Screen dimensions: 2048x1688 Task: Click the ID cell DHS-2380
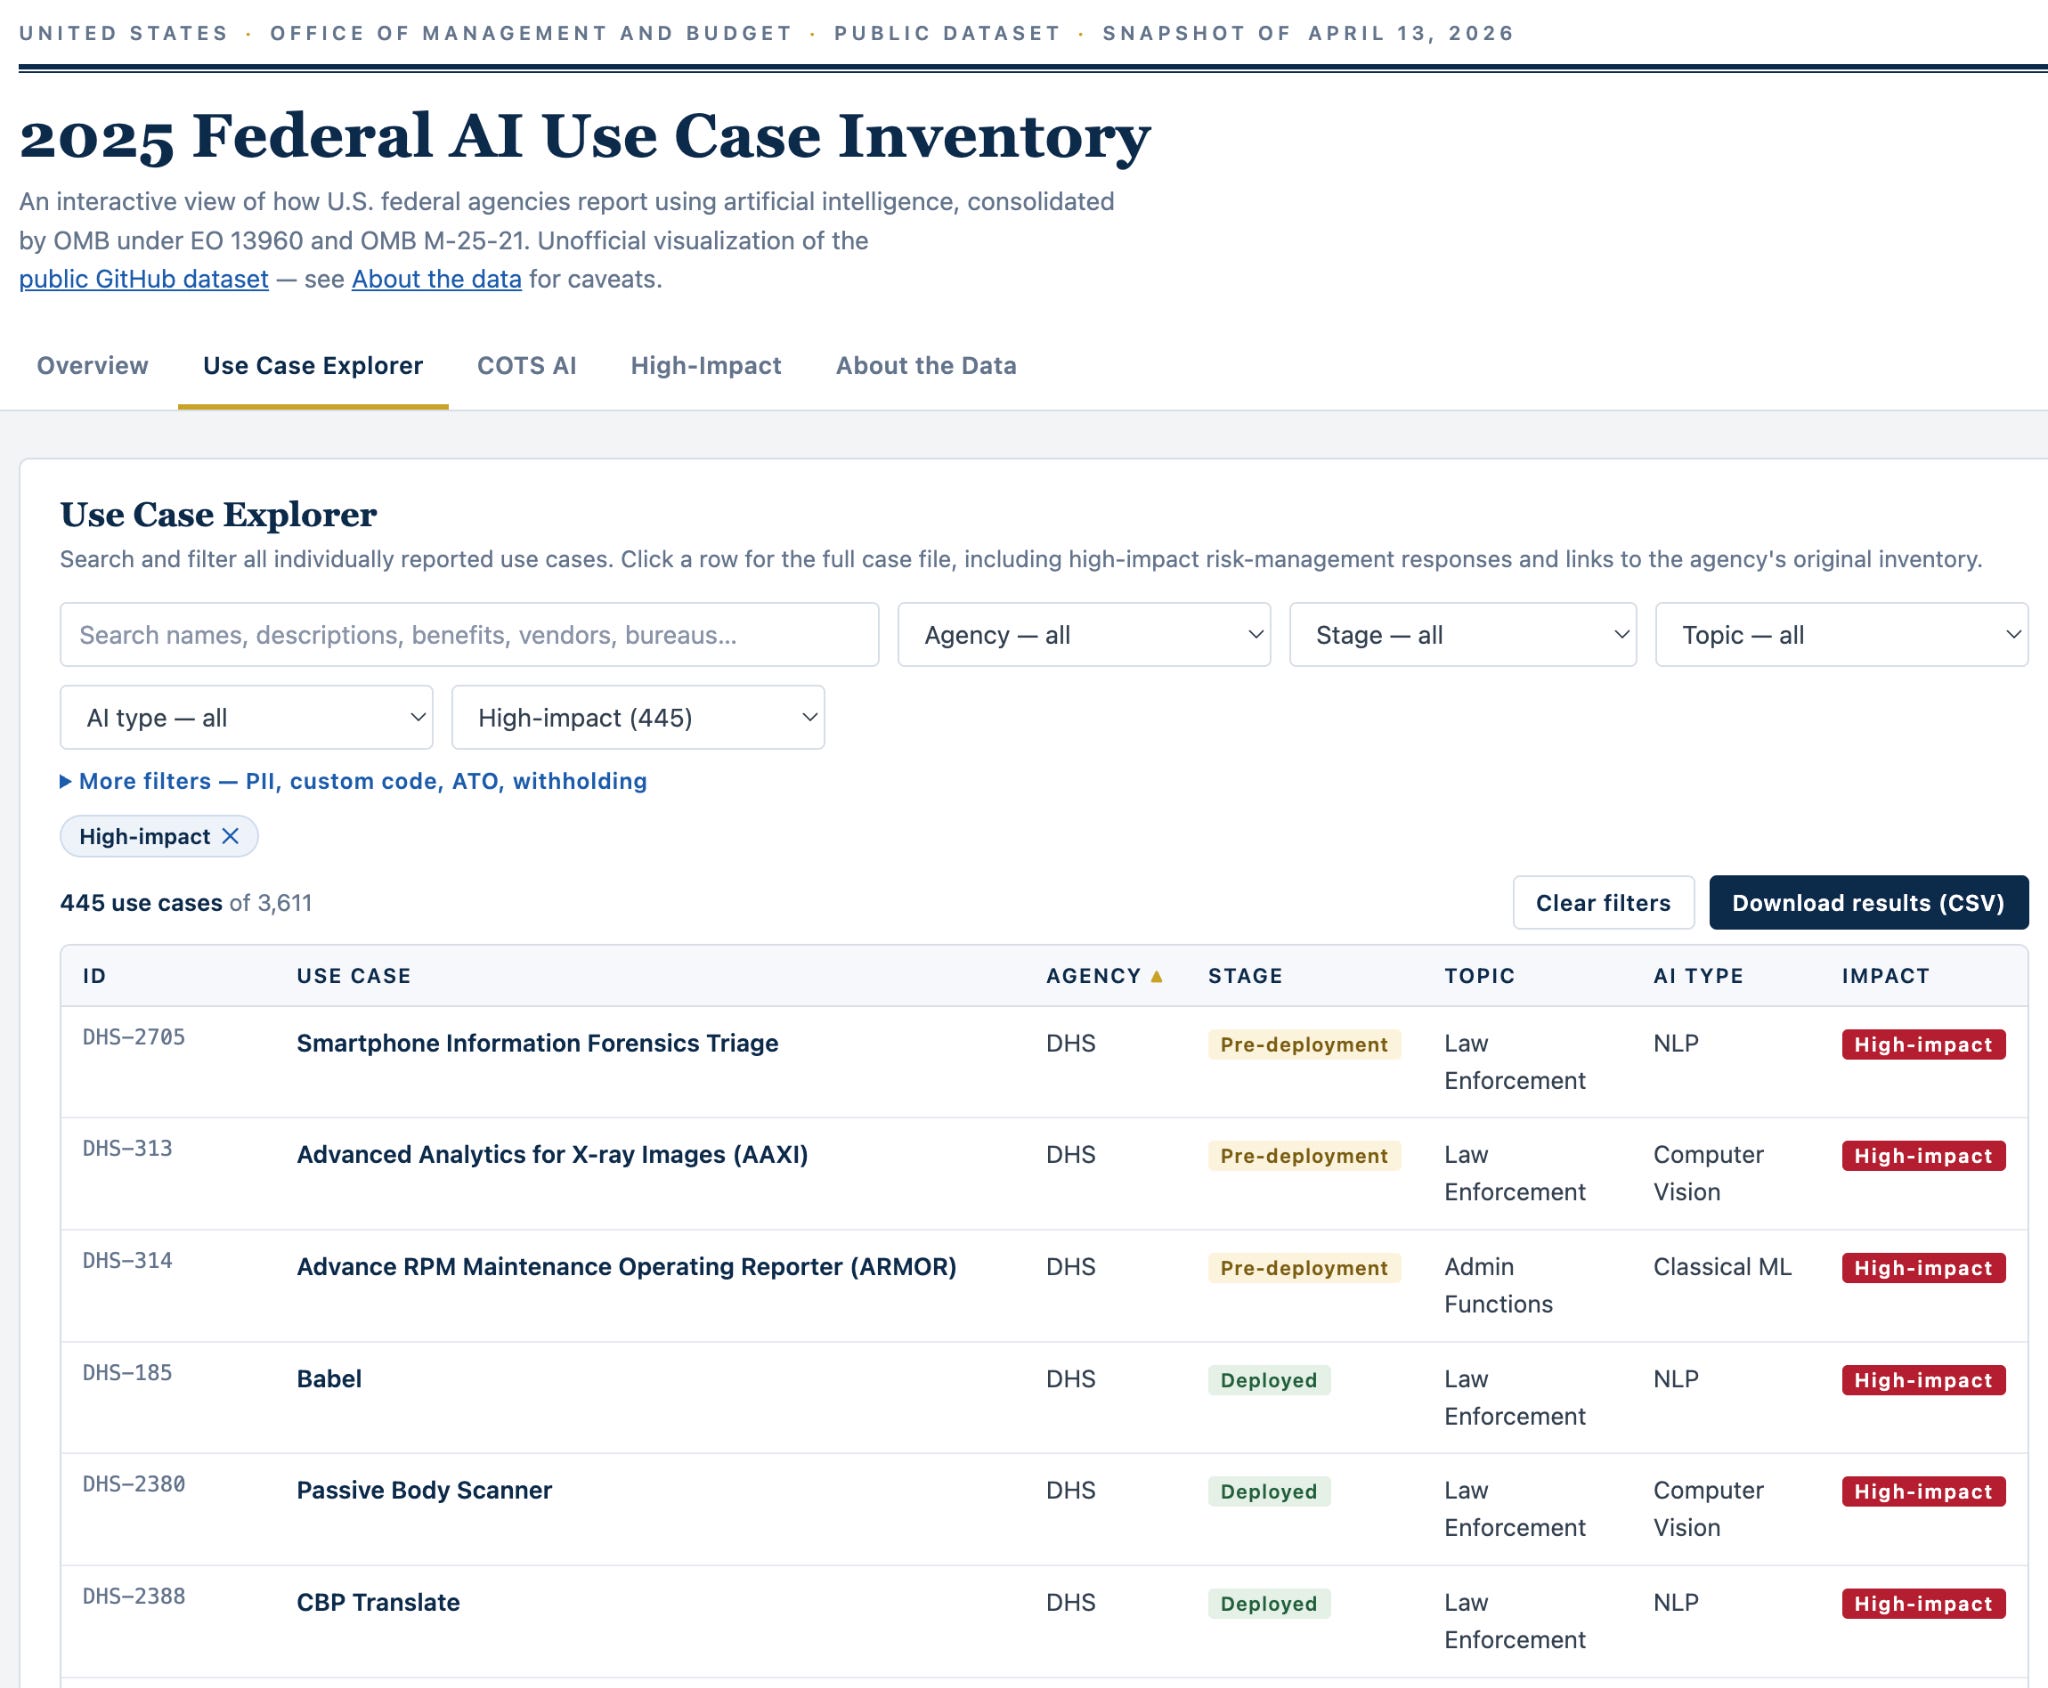click(x=134, y=1484)
